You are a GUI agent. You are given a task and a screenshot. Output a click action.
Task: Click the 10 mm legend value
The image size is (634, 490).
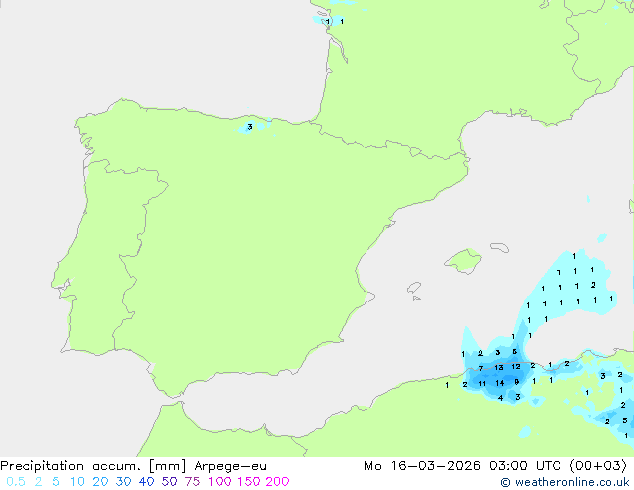click(x=77, y=482)
